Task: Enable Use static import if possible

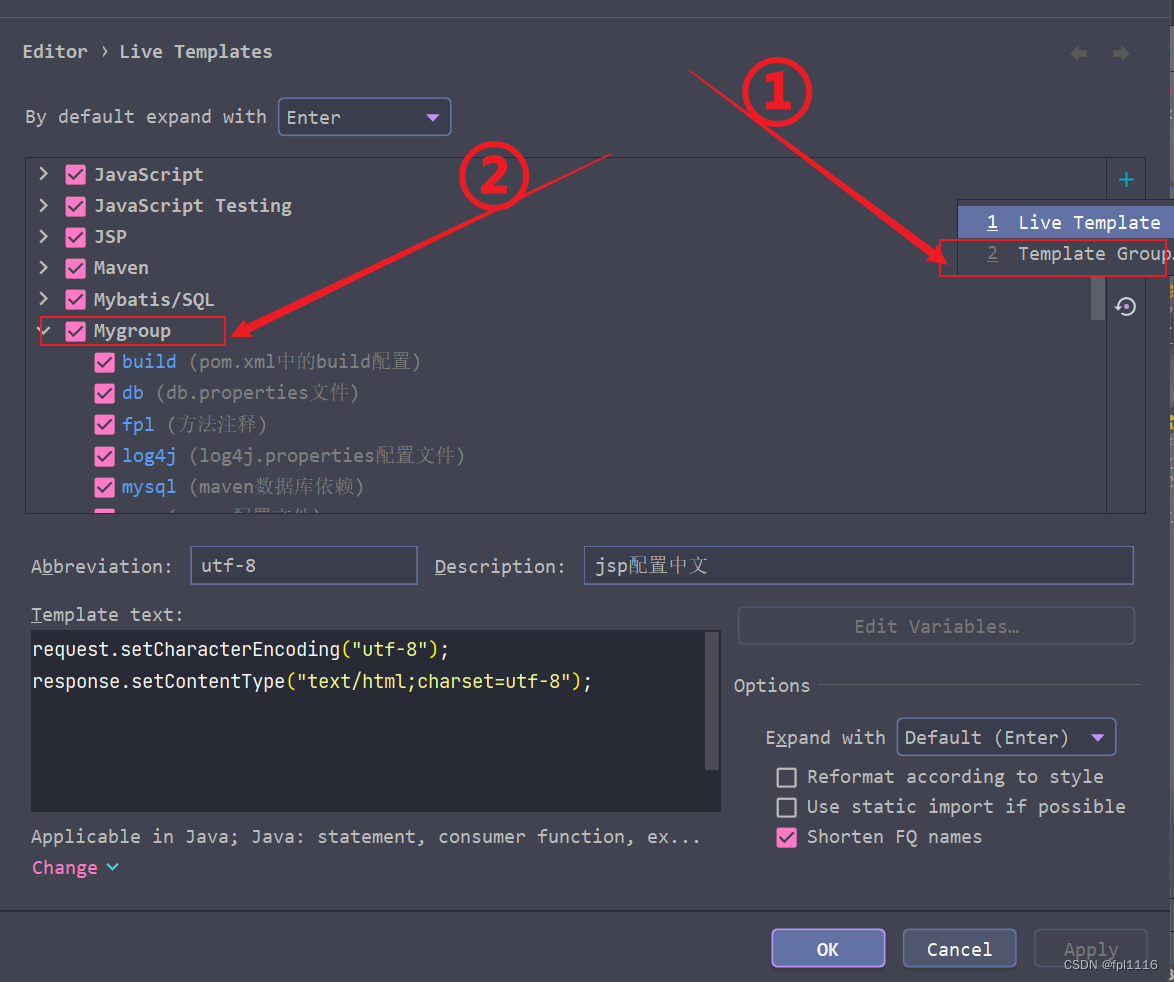Action: pyautogui.click(x=786, y=807)
